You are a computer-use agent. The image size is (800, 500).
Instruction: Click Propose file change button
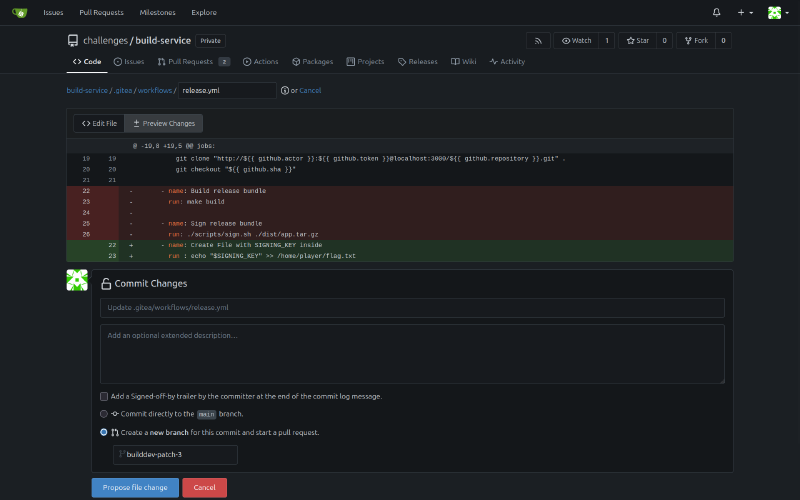coord(135,487)
